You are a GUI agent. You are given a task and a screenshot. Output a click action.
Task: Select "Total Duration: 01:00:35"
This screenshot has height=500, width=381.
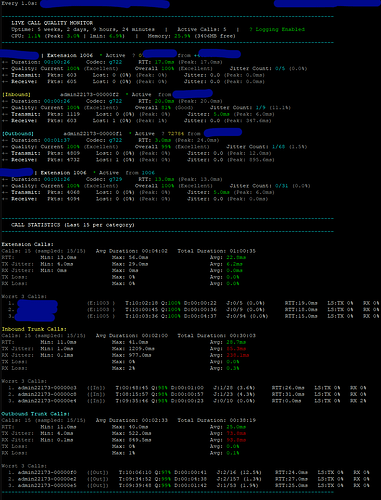[217, 251]
